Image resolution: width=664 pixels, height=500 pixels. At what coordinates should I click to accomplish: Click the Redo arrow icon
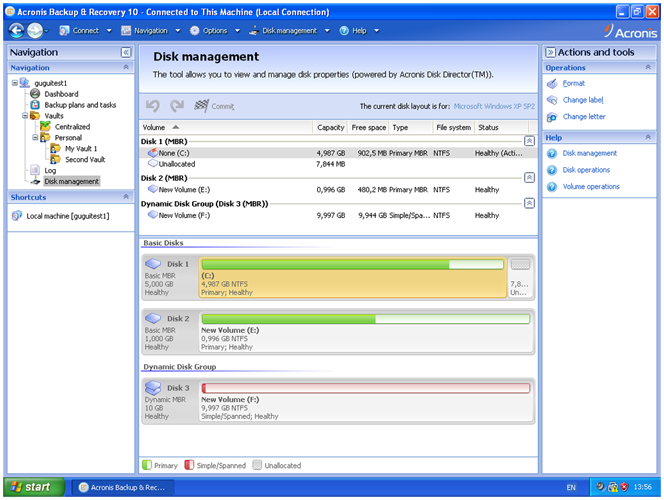click(177, 106)
